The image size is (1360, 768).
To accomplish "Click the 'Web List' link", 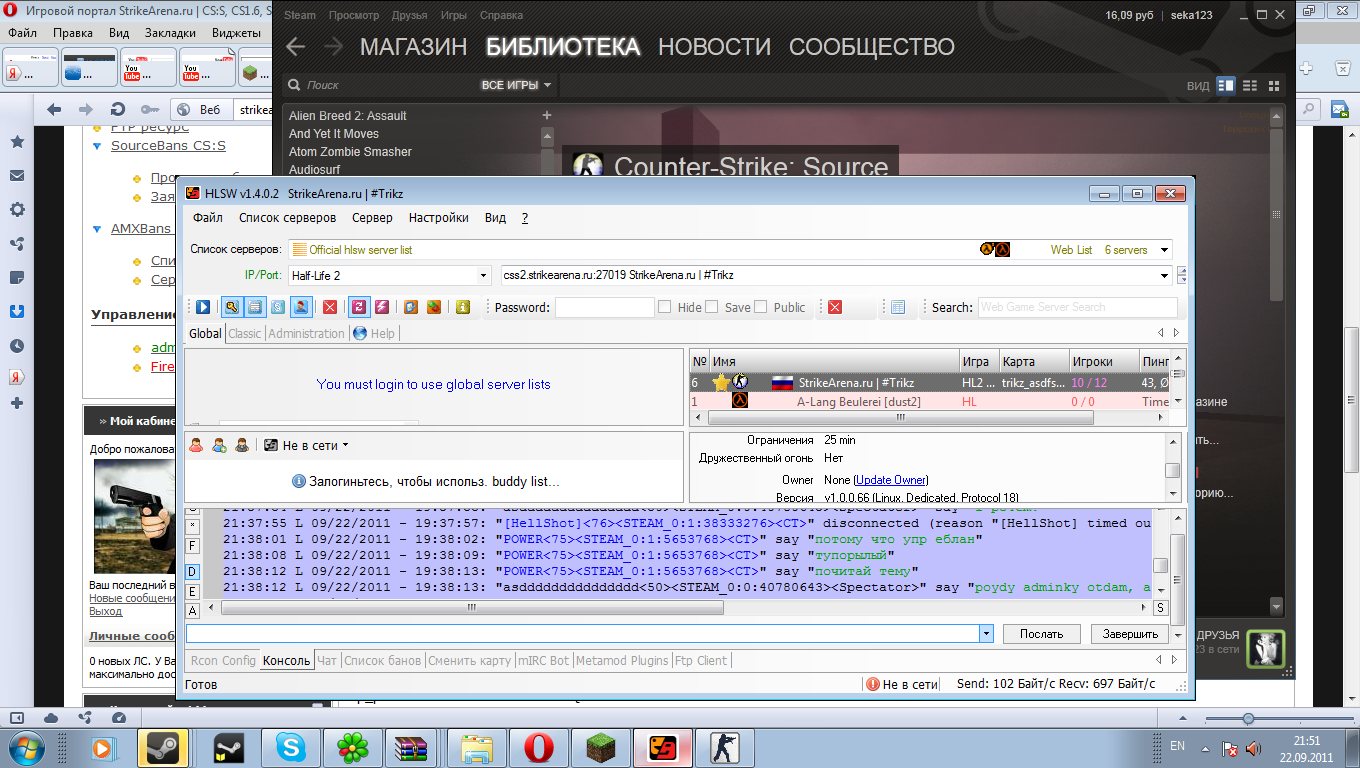I will [x=1071, y=250].
